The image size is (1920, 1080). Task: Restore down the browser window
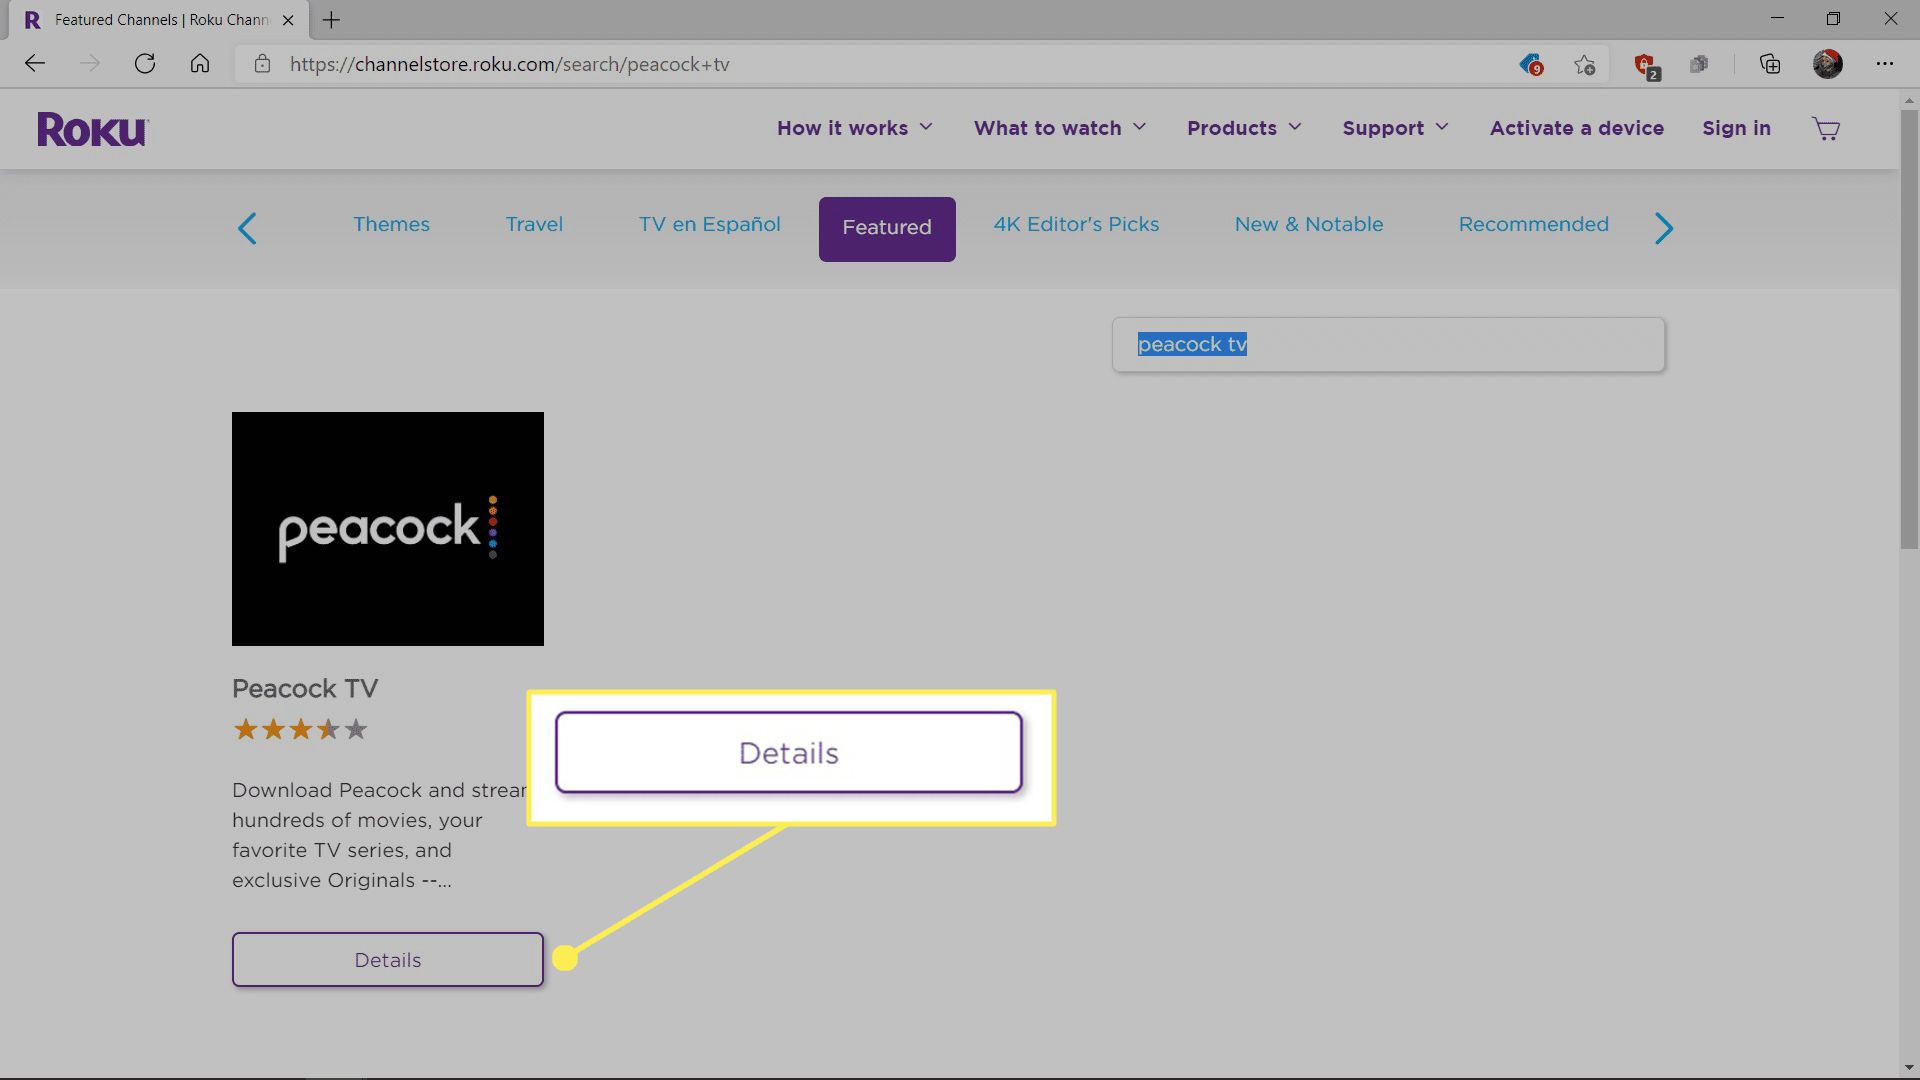pyautogui.click(x=1833, y=19)
